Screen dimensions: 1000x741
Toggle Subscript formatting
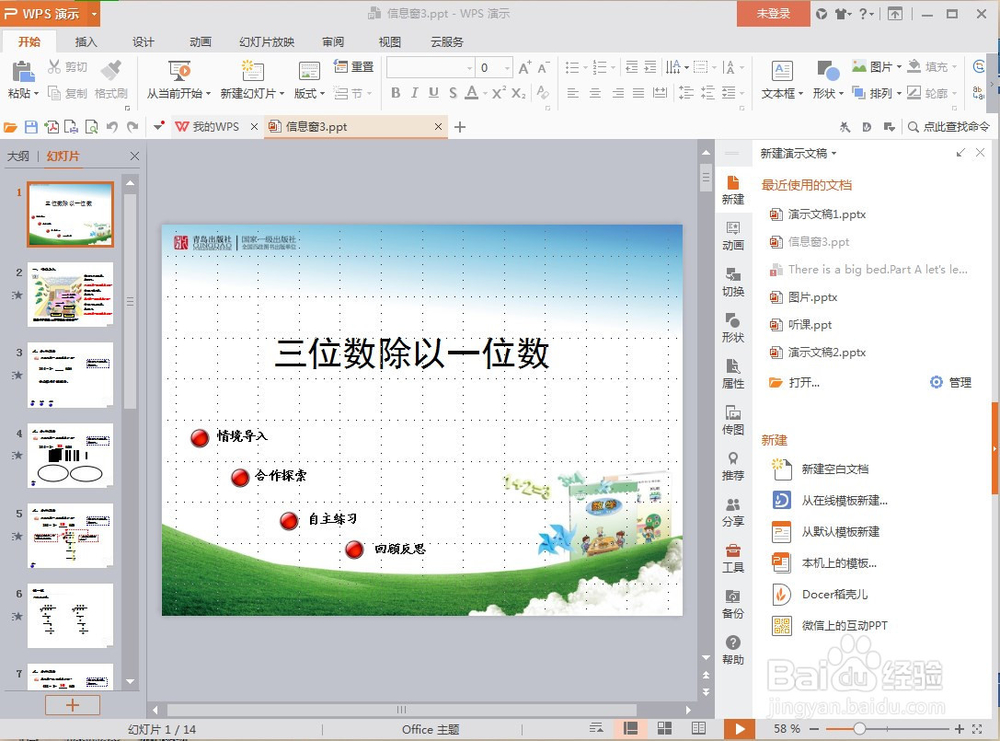518,93
